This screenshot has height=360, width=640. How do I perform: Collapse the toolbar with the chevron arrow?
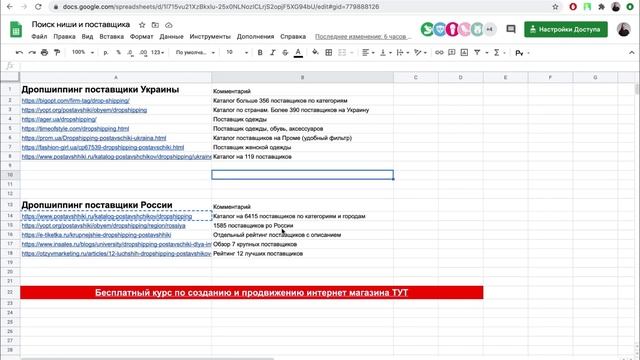tap(631, 53)
